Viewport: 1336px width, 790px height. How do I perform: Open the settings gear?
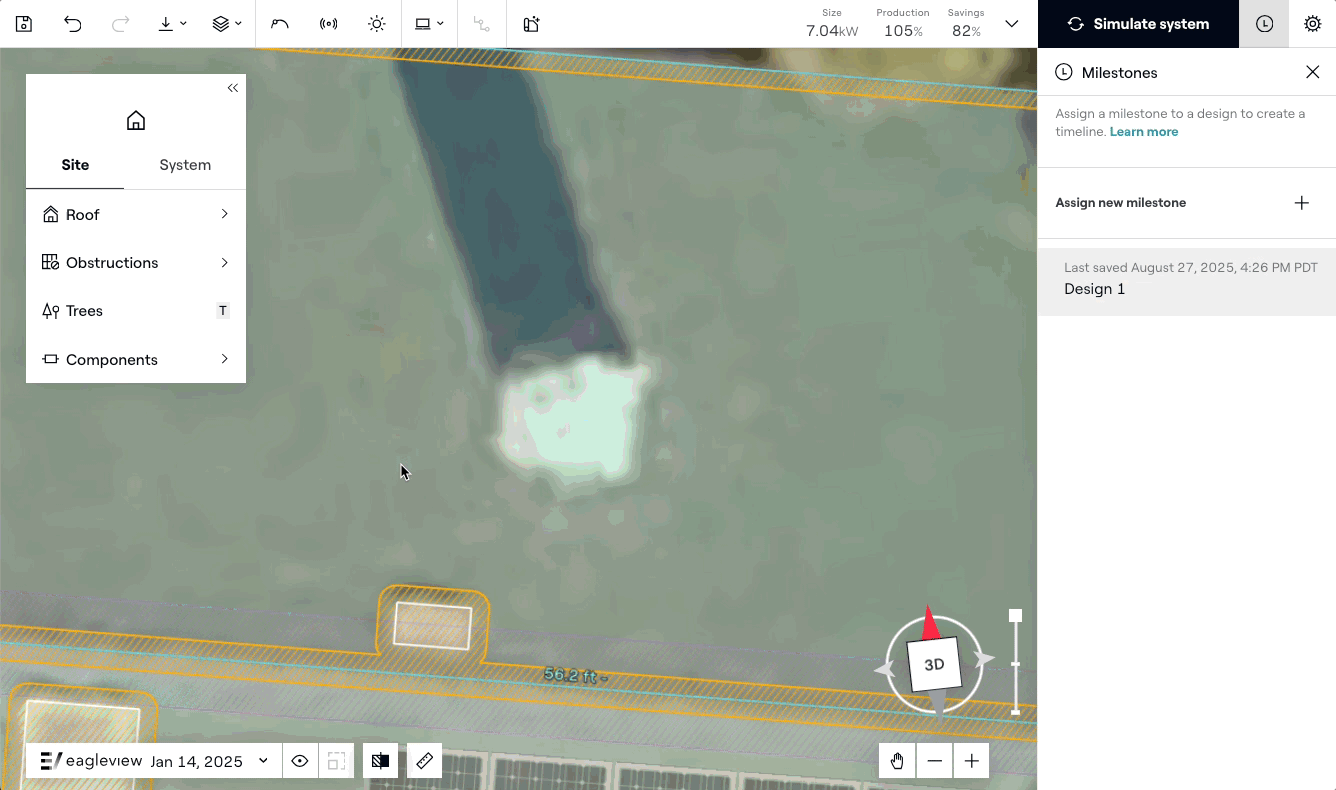click(x=1312, y=24)
